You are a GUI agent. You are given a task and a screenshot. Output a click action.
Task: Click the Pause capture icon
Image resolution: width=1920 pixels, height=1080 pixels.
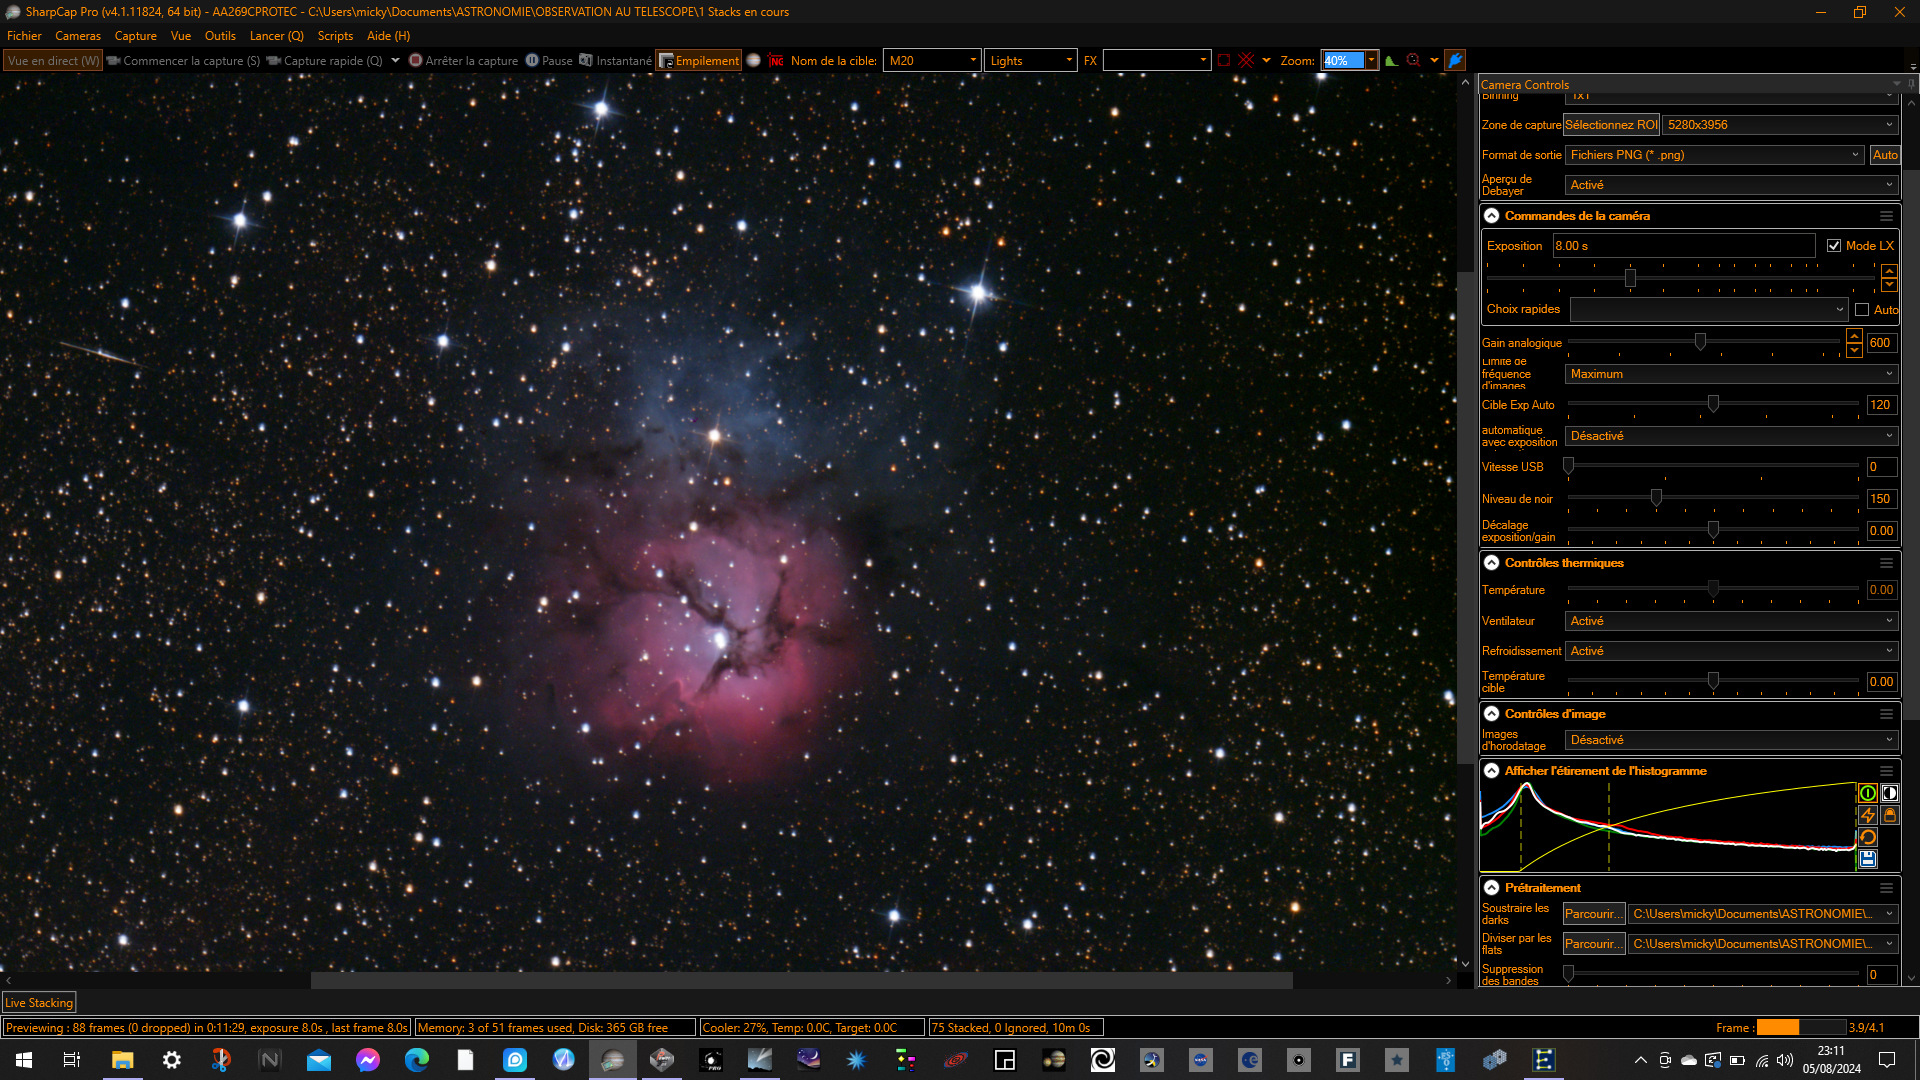(532, 60)
